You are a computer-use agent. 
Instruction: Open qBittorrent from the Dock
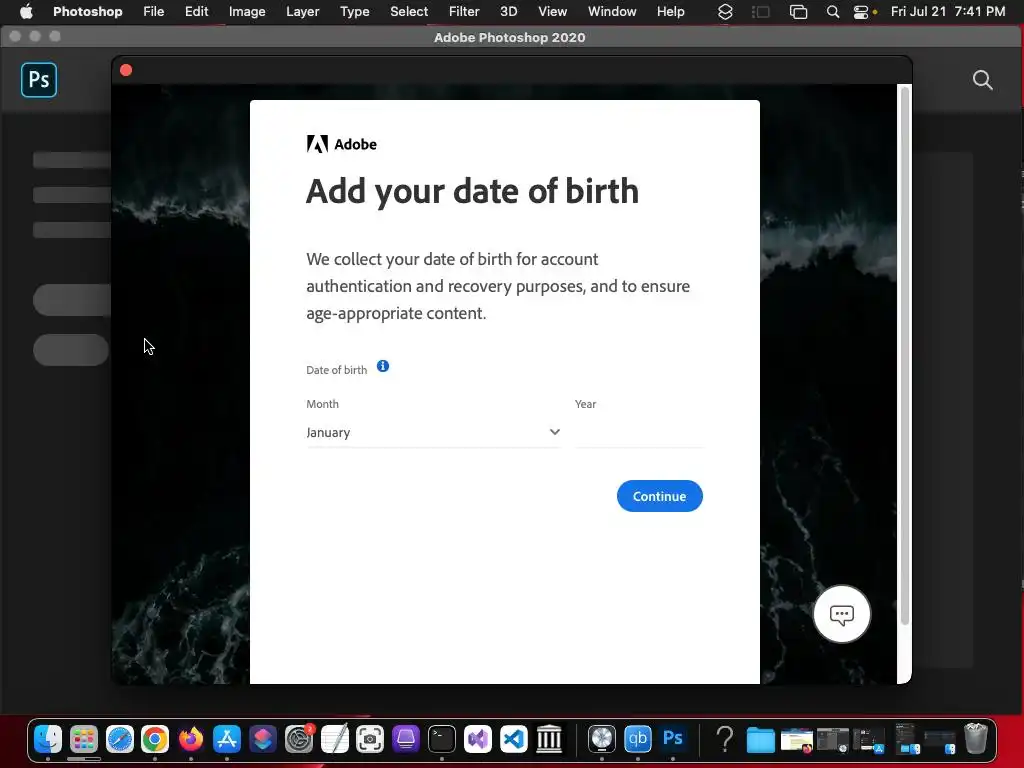point(637,739)
